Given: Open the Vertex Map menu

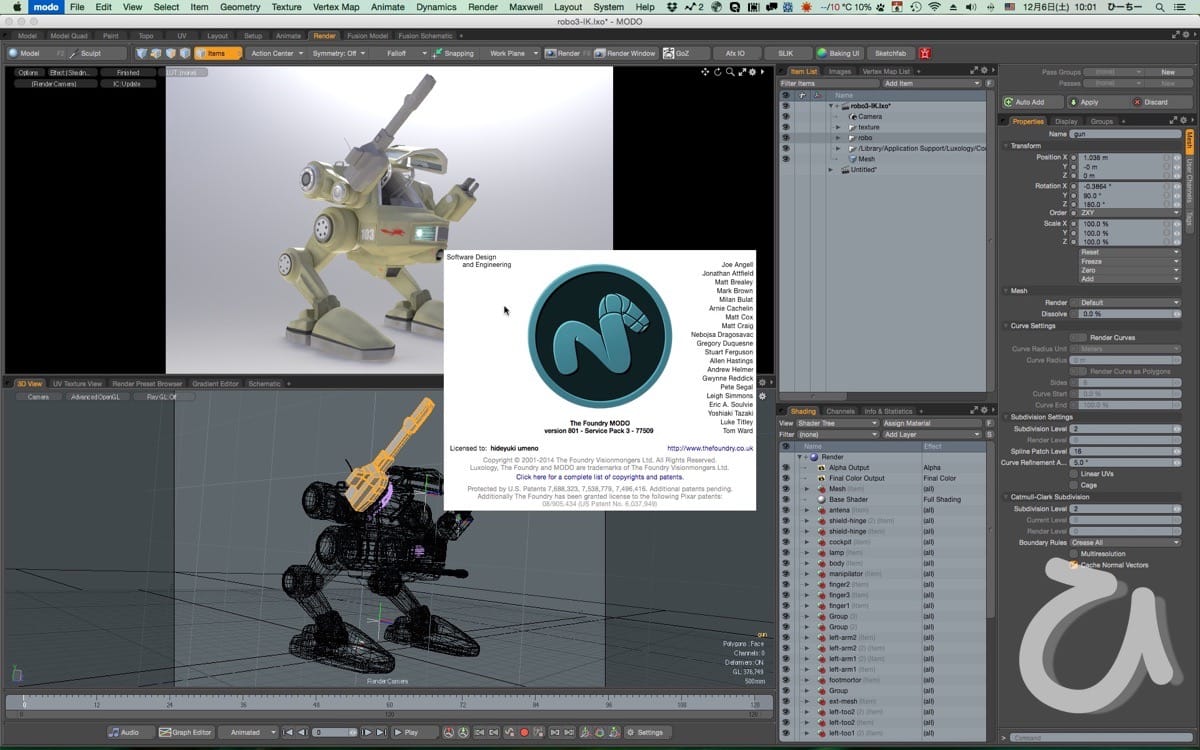Looking at the screenshot, I should pos(336,7).
